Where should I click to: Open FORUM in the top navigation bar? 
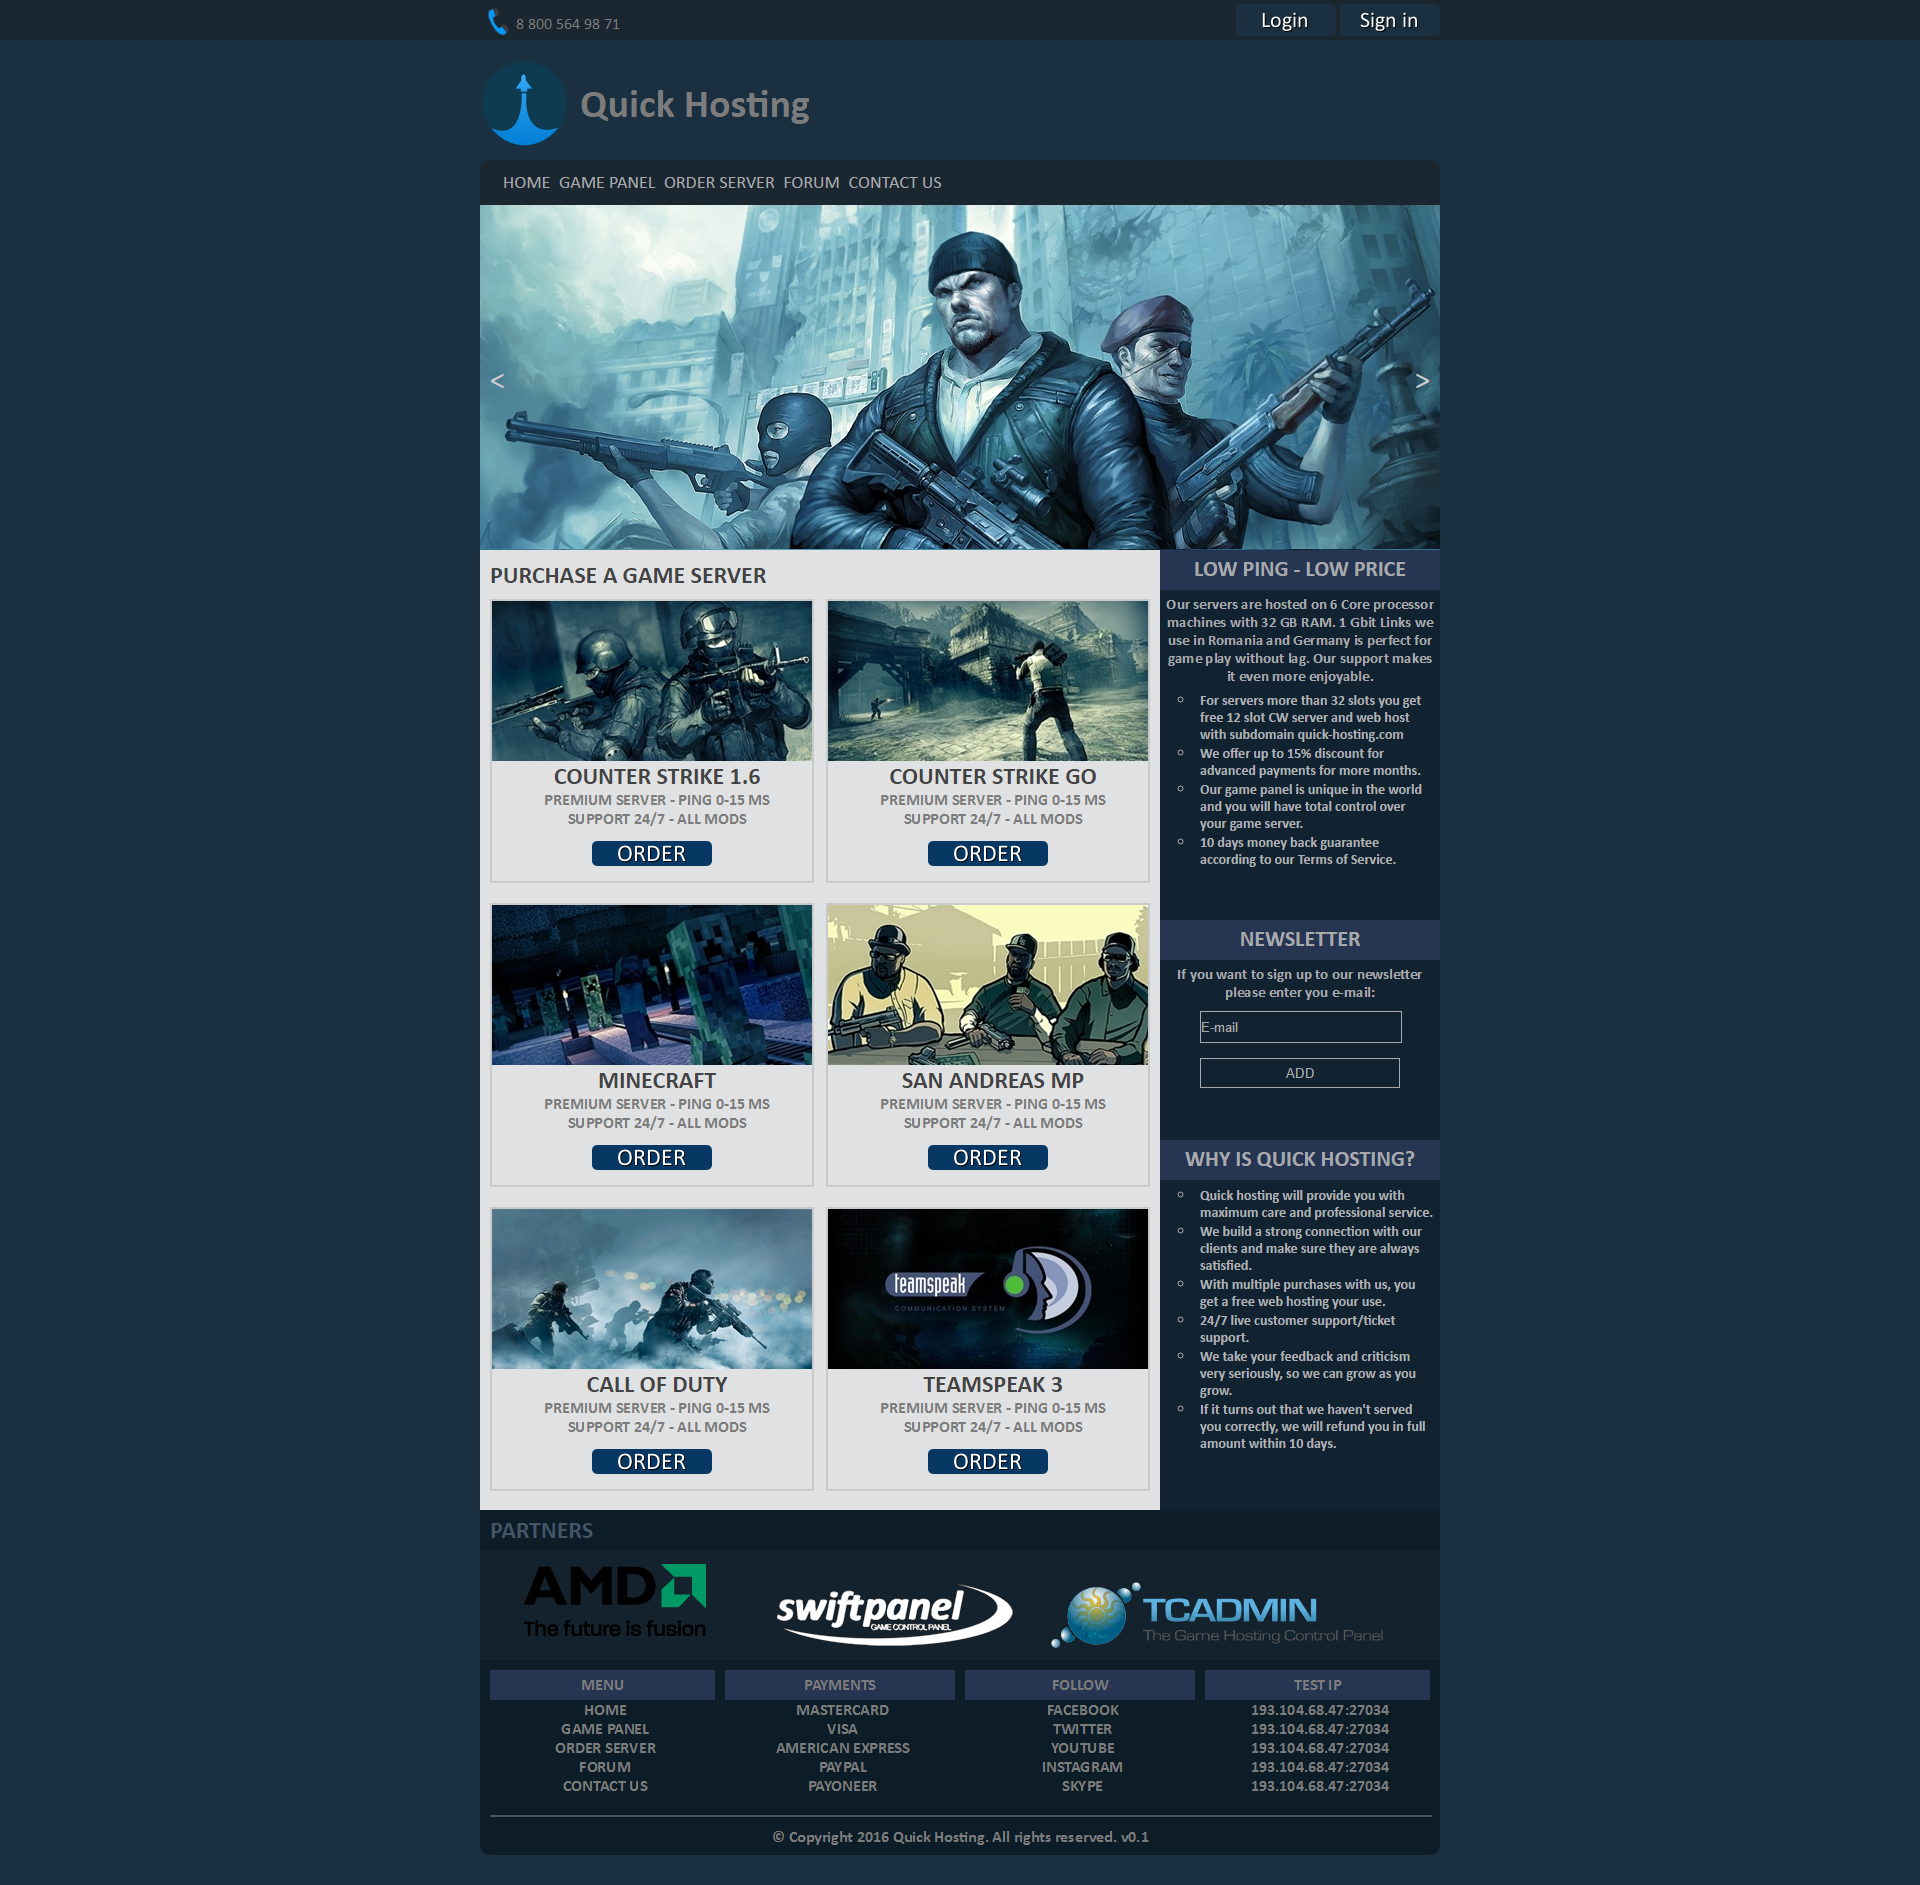pyautogui.click(x=811, y=183)
